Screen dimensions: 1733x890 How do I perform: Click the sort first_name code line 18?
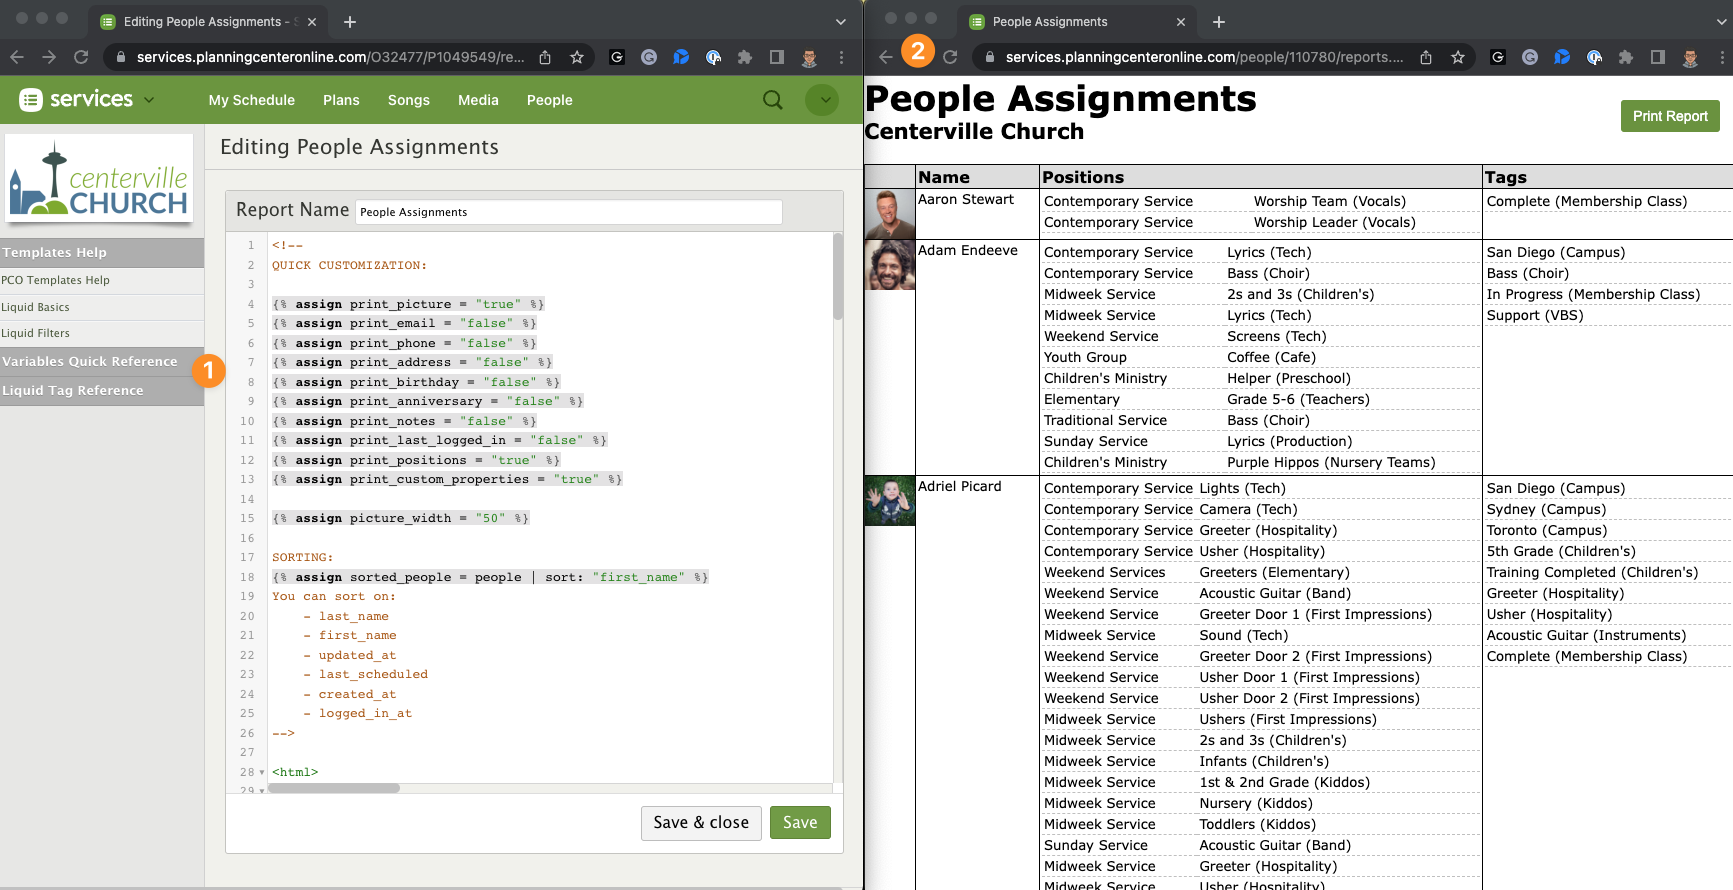[x=490, y=577]
